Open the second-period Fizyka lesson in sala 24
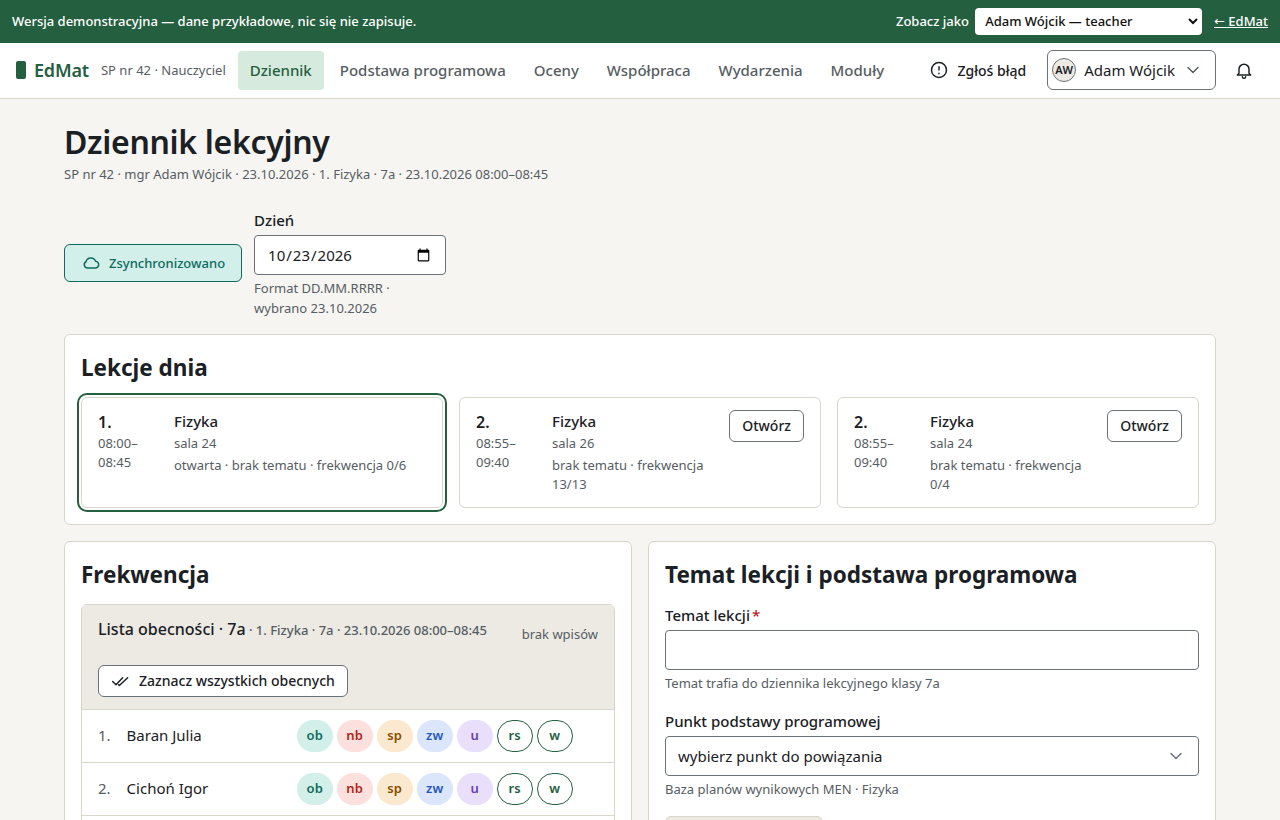The width and height of the screenshot is (1280, 820). click(1144, 426)
